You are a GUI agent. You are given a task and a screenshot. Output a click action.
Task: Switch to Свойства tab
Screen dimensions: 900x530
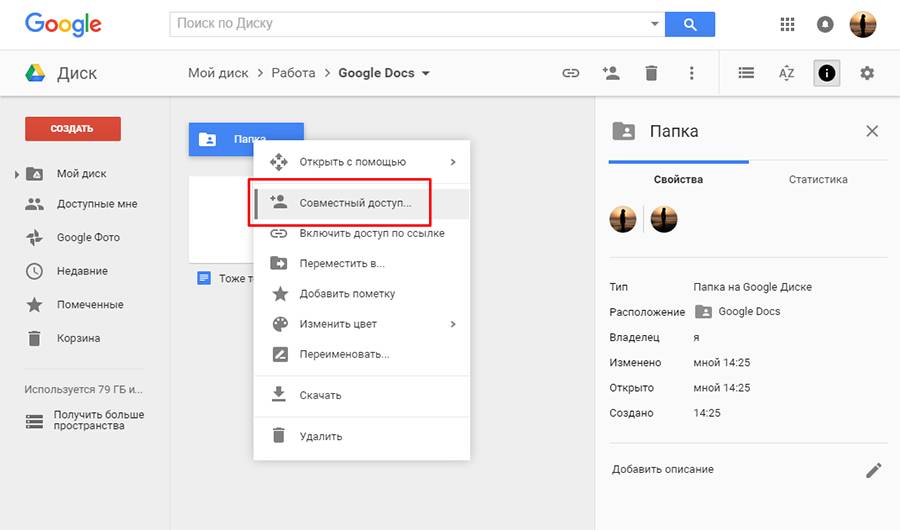pyautogui.click(x=678, y=179)
